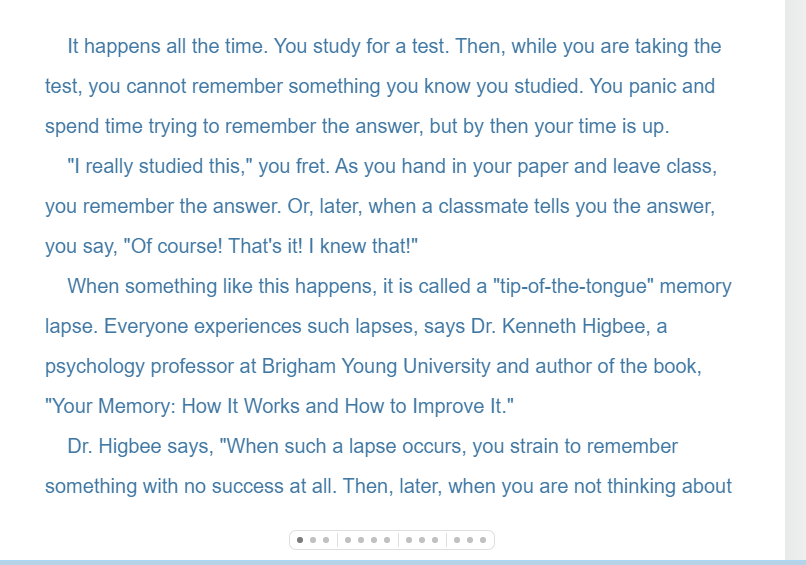Click the vertical scrollbar track at right
The height and width of the screenshot is (565, 806).
795,280
